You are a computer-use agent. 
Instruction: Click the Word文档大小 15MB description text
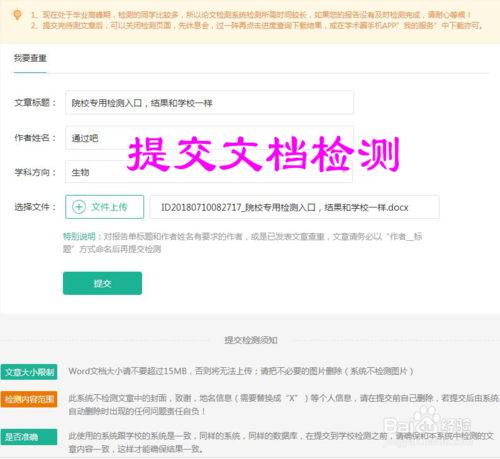[x=241, y=371]
